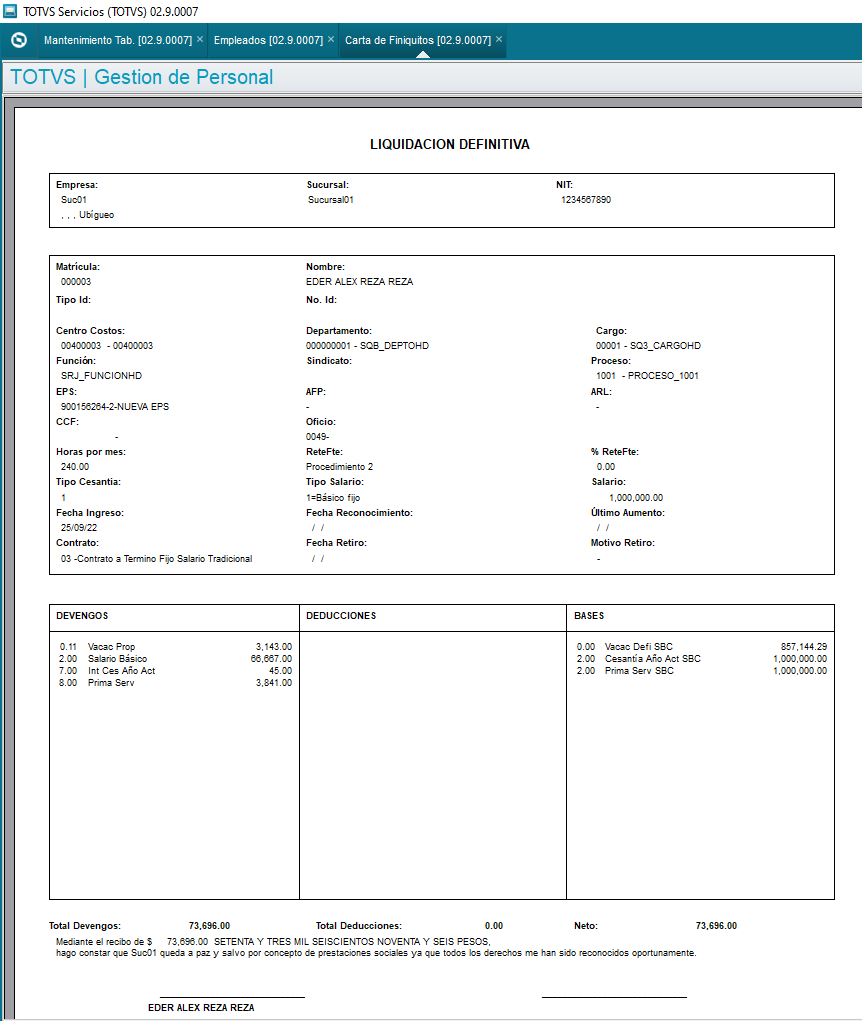Click the Sucursal01 value

pos(331,200)
